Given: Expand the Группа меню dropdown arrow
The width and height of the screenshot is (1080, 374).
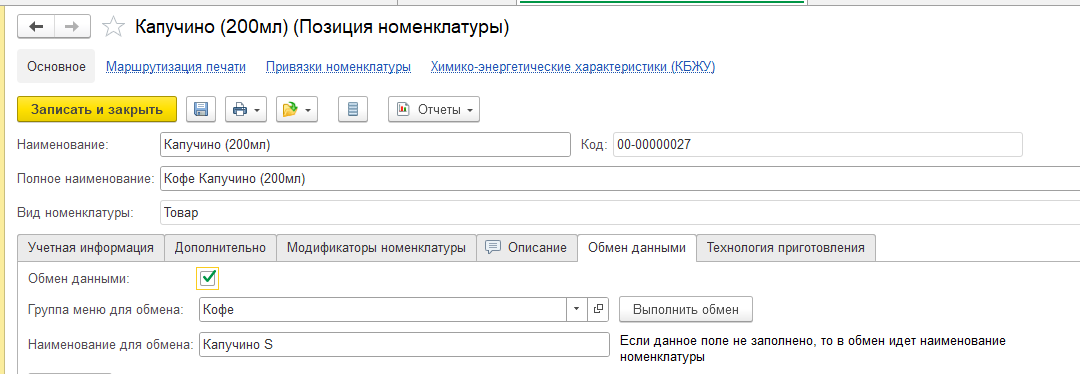Looking at the screenshot, I should [577, 309].
